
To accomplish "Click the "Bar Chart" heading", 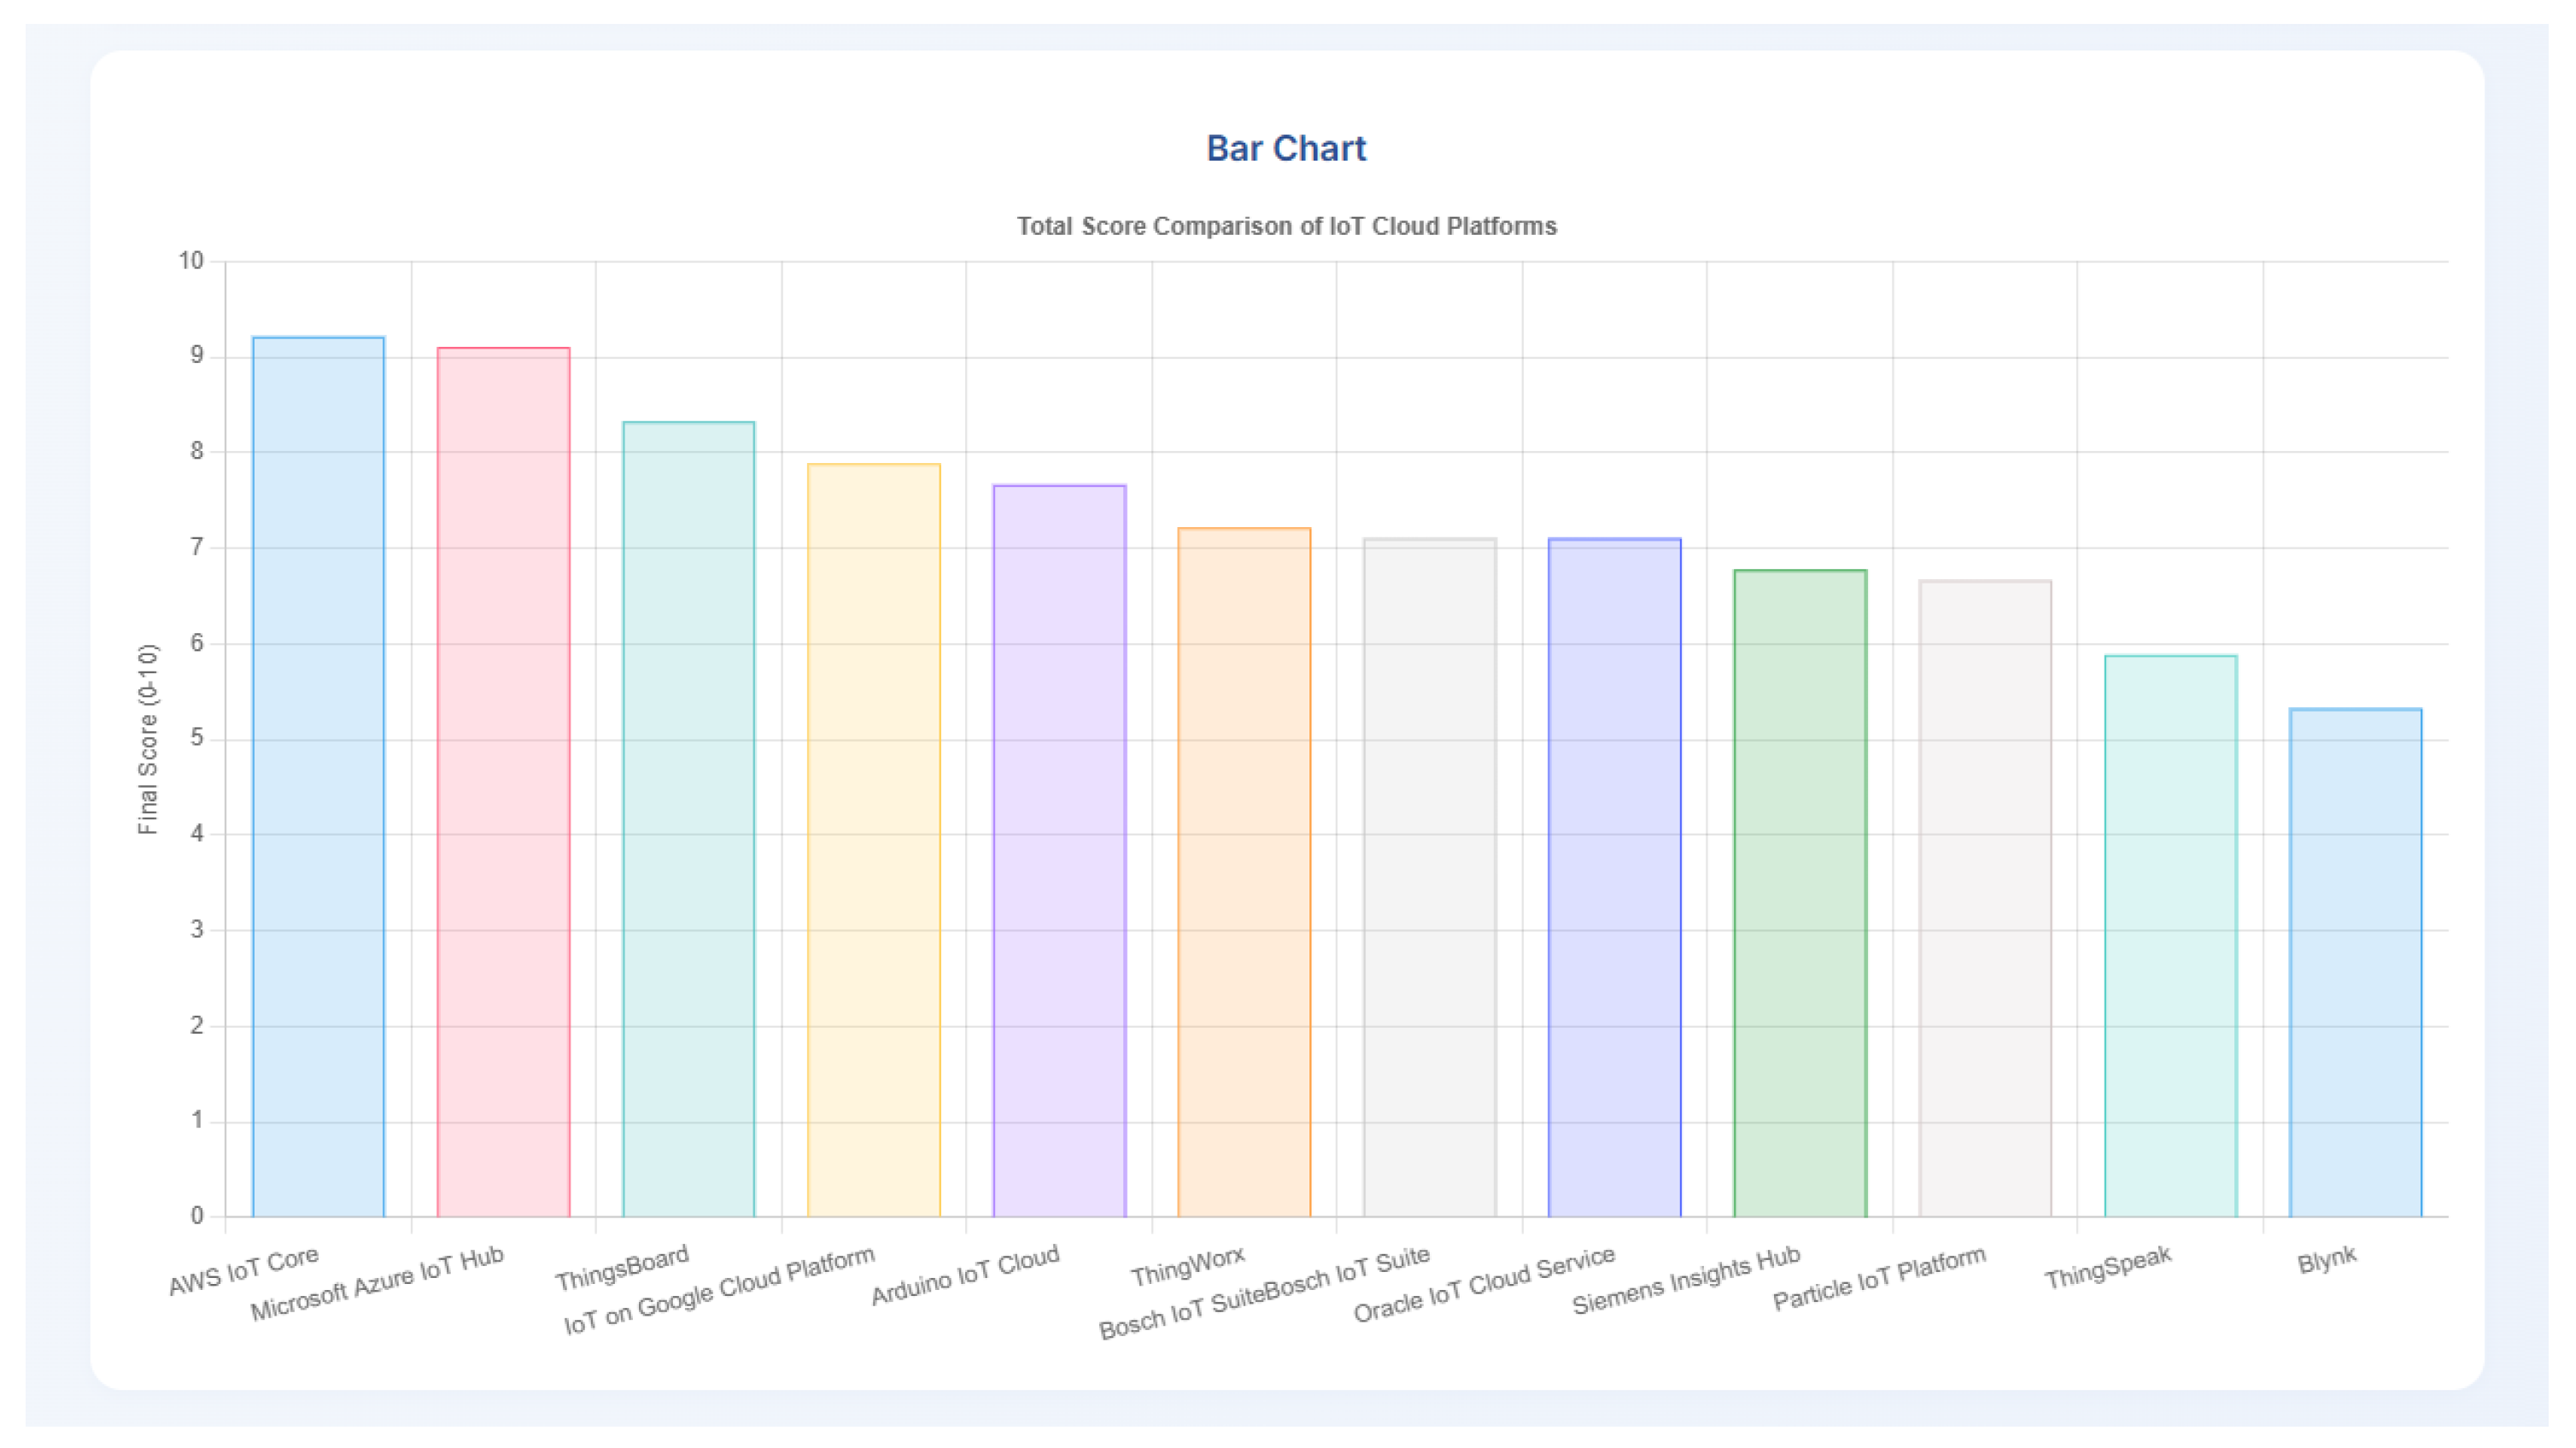I will click(x=1286, y=148).
